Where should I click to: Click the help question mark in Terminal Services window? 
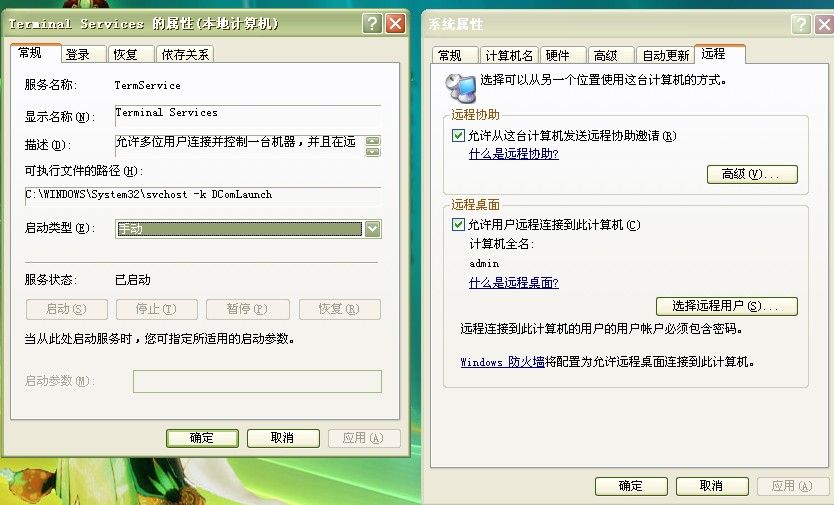click(372, 23)
